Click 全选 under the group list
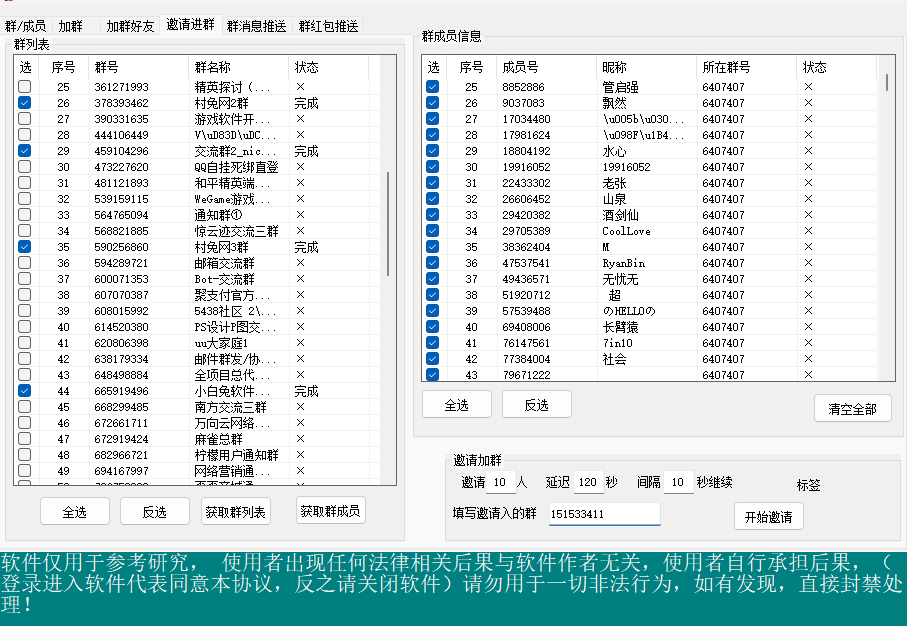The width and height of the screenshot is (907, 626). click(75, 511)
